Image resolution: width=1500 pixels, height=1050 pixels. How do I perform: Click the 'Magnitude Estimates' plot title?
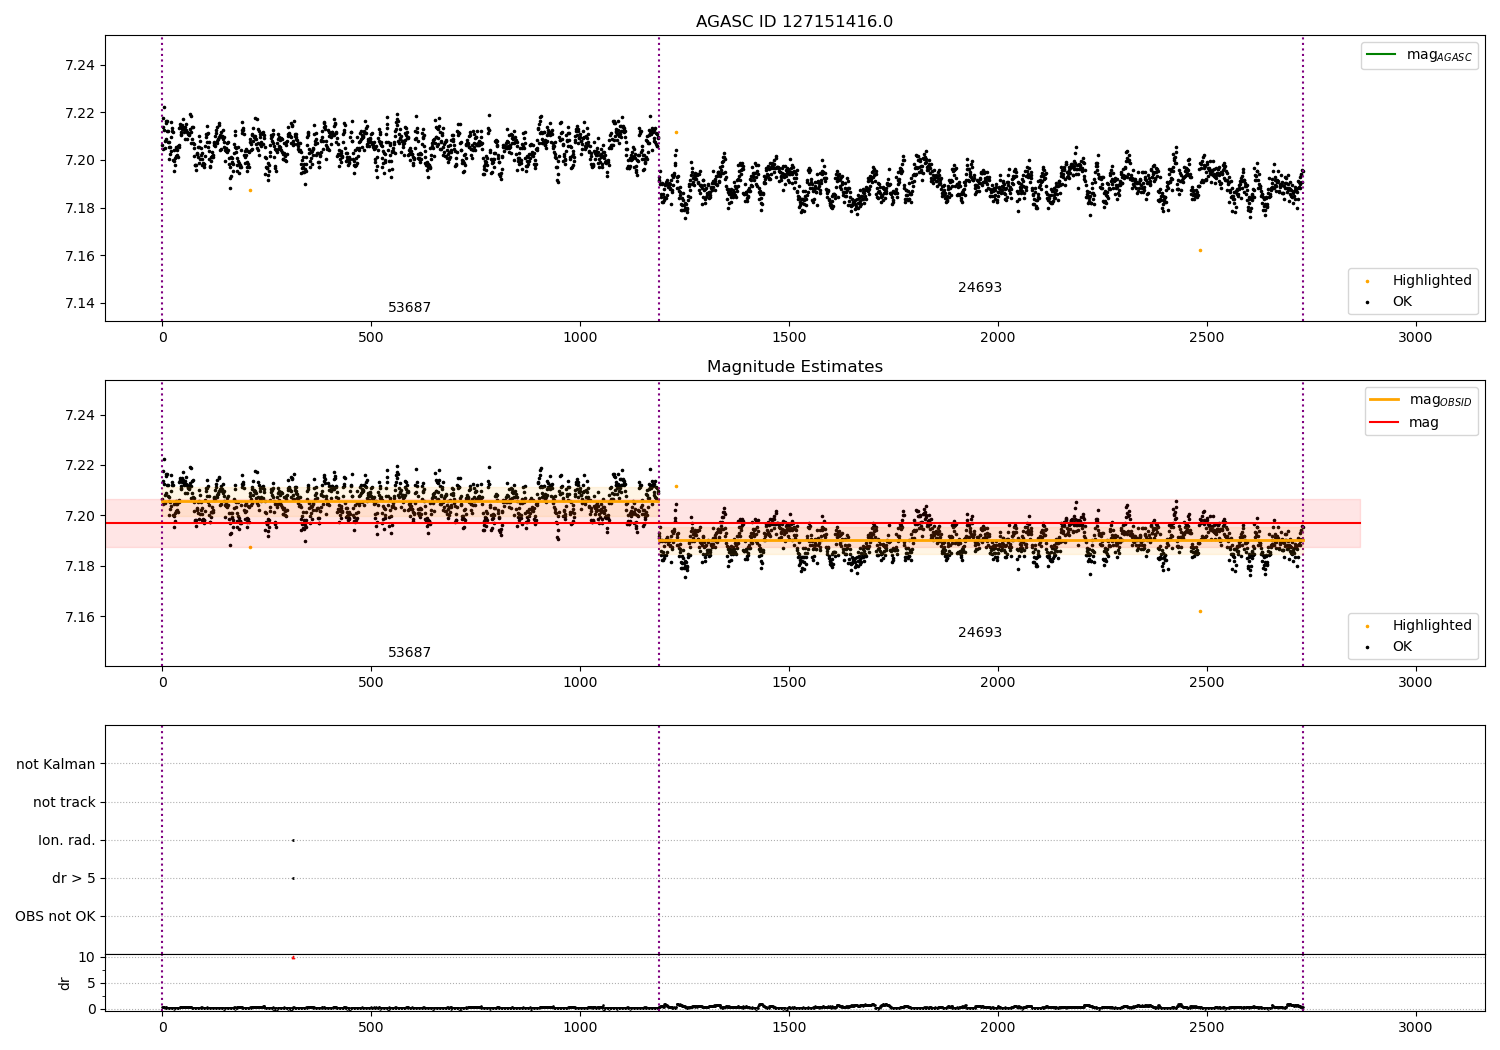pos(794,367)
